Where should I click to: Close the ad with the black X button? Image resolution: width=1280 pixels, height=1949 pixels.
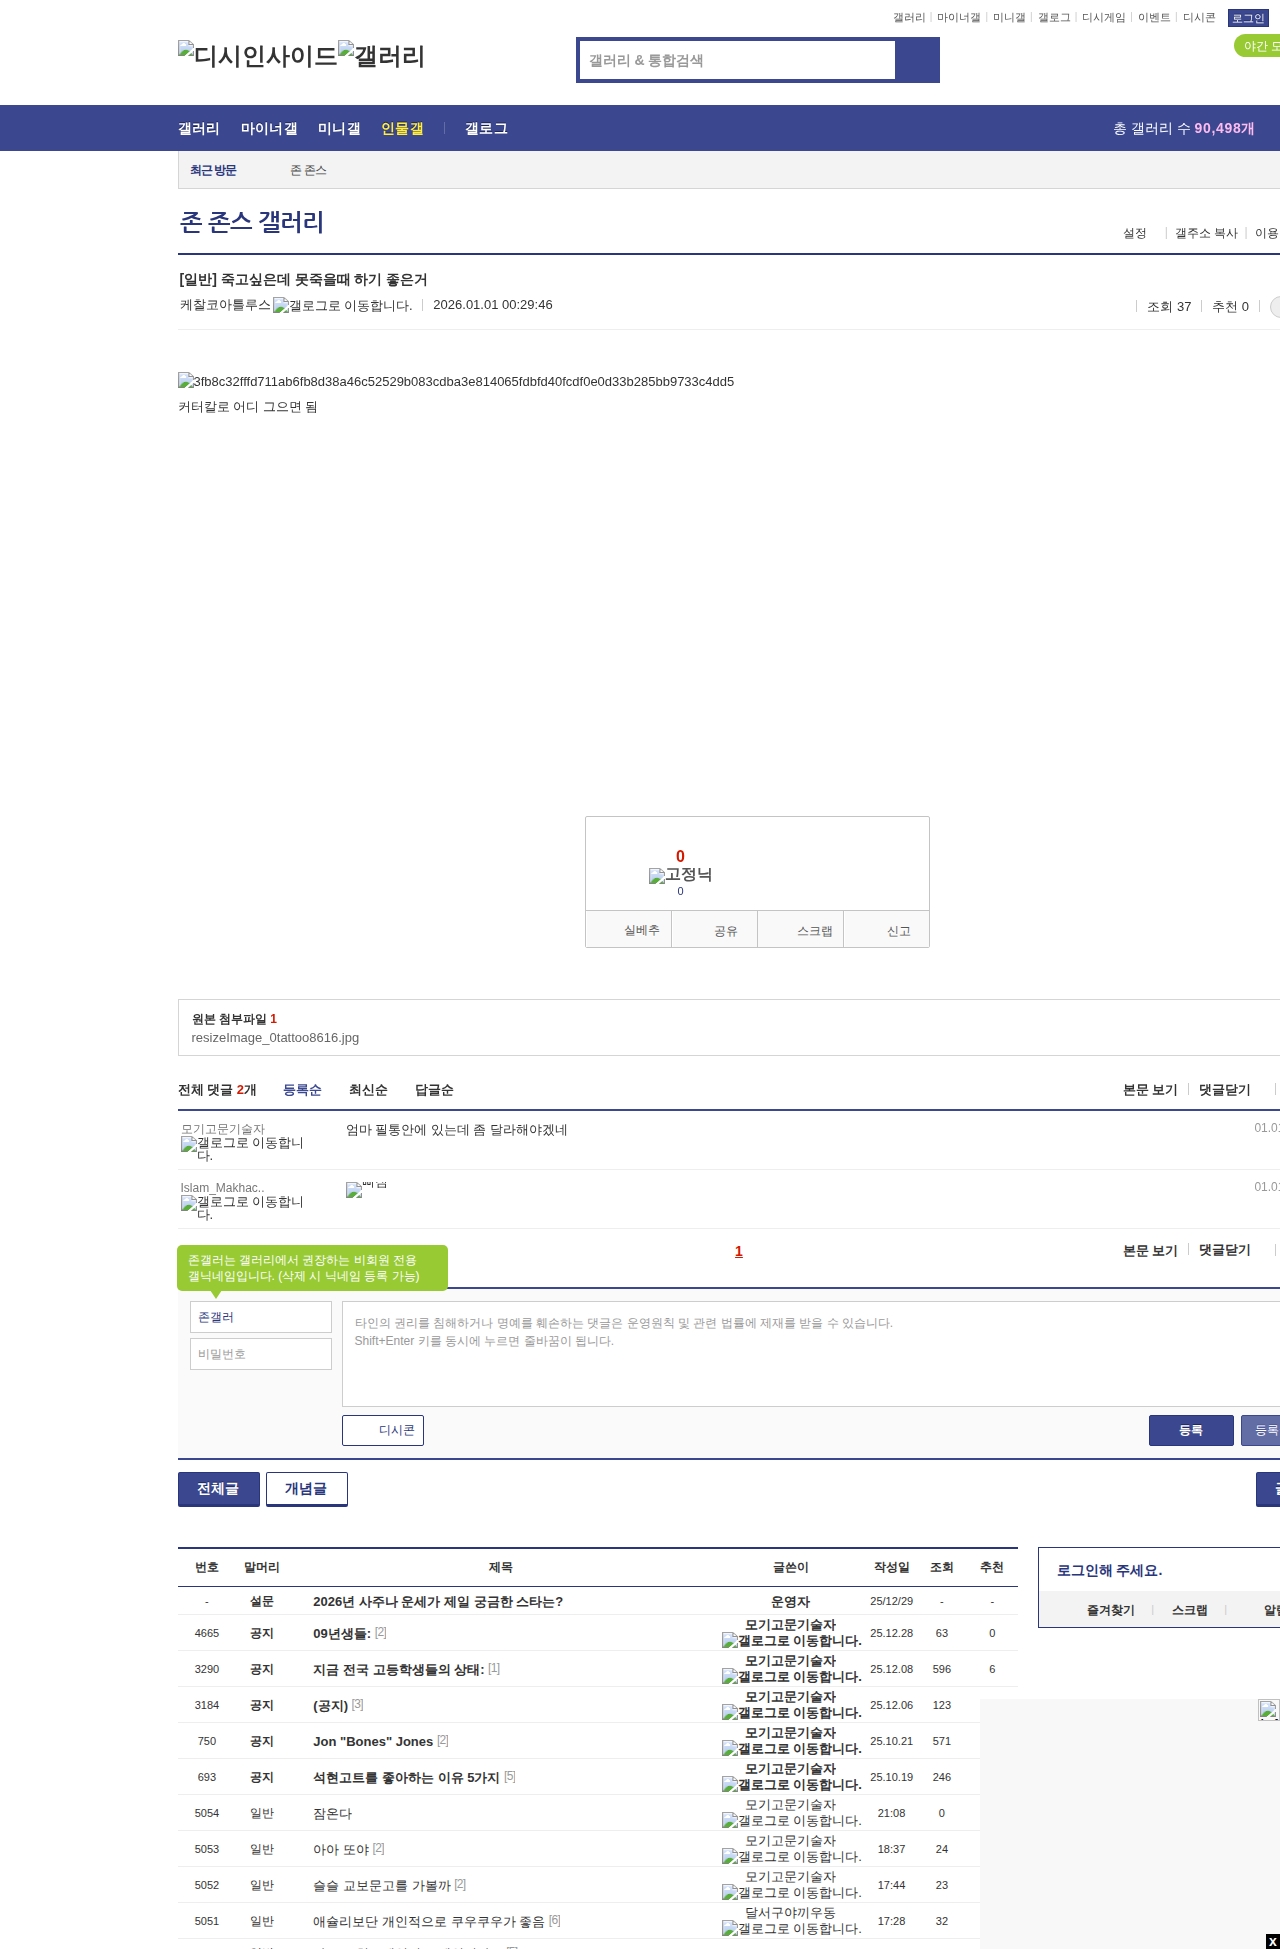tap(1272, 1941)
